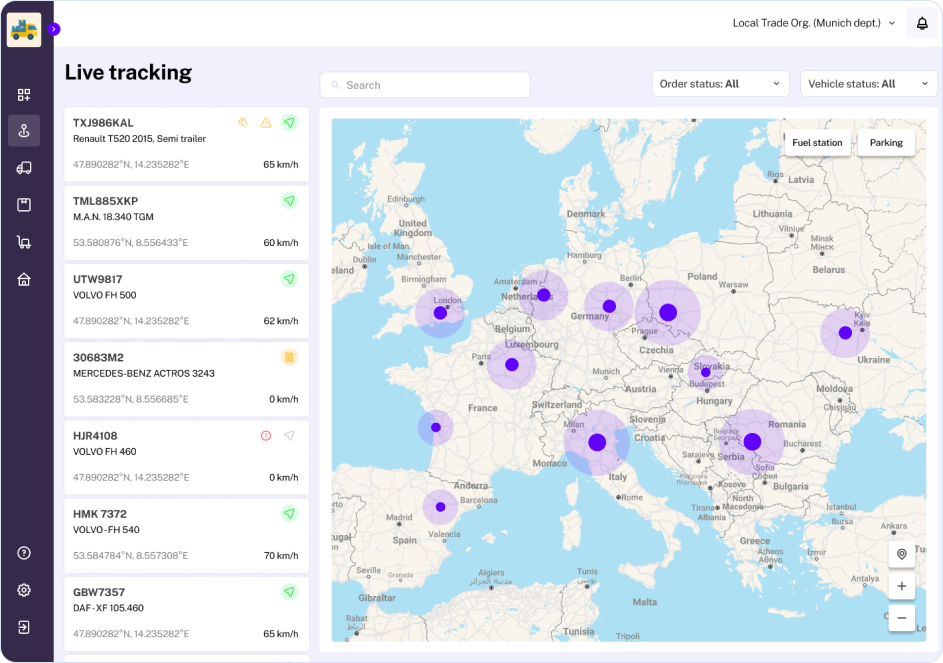Viewport: 943px width, 663px height.
Task: Click the maintenance wrench icon on TXJ986KAL
Action: pyautogui.click(x=243, y=121)
